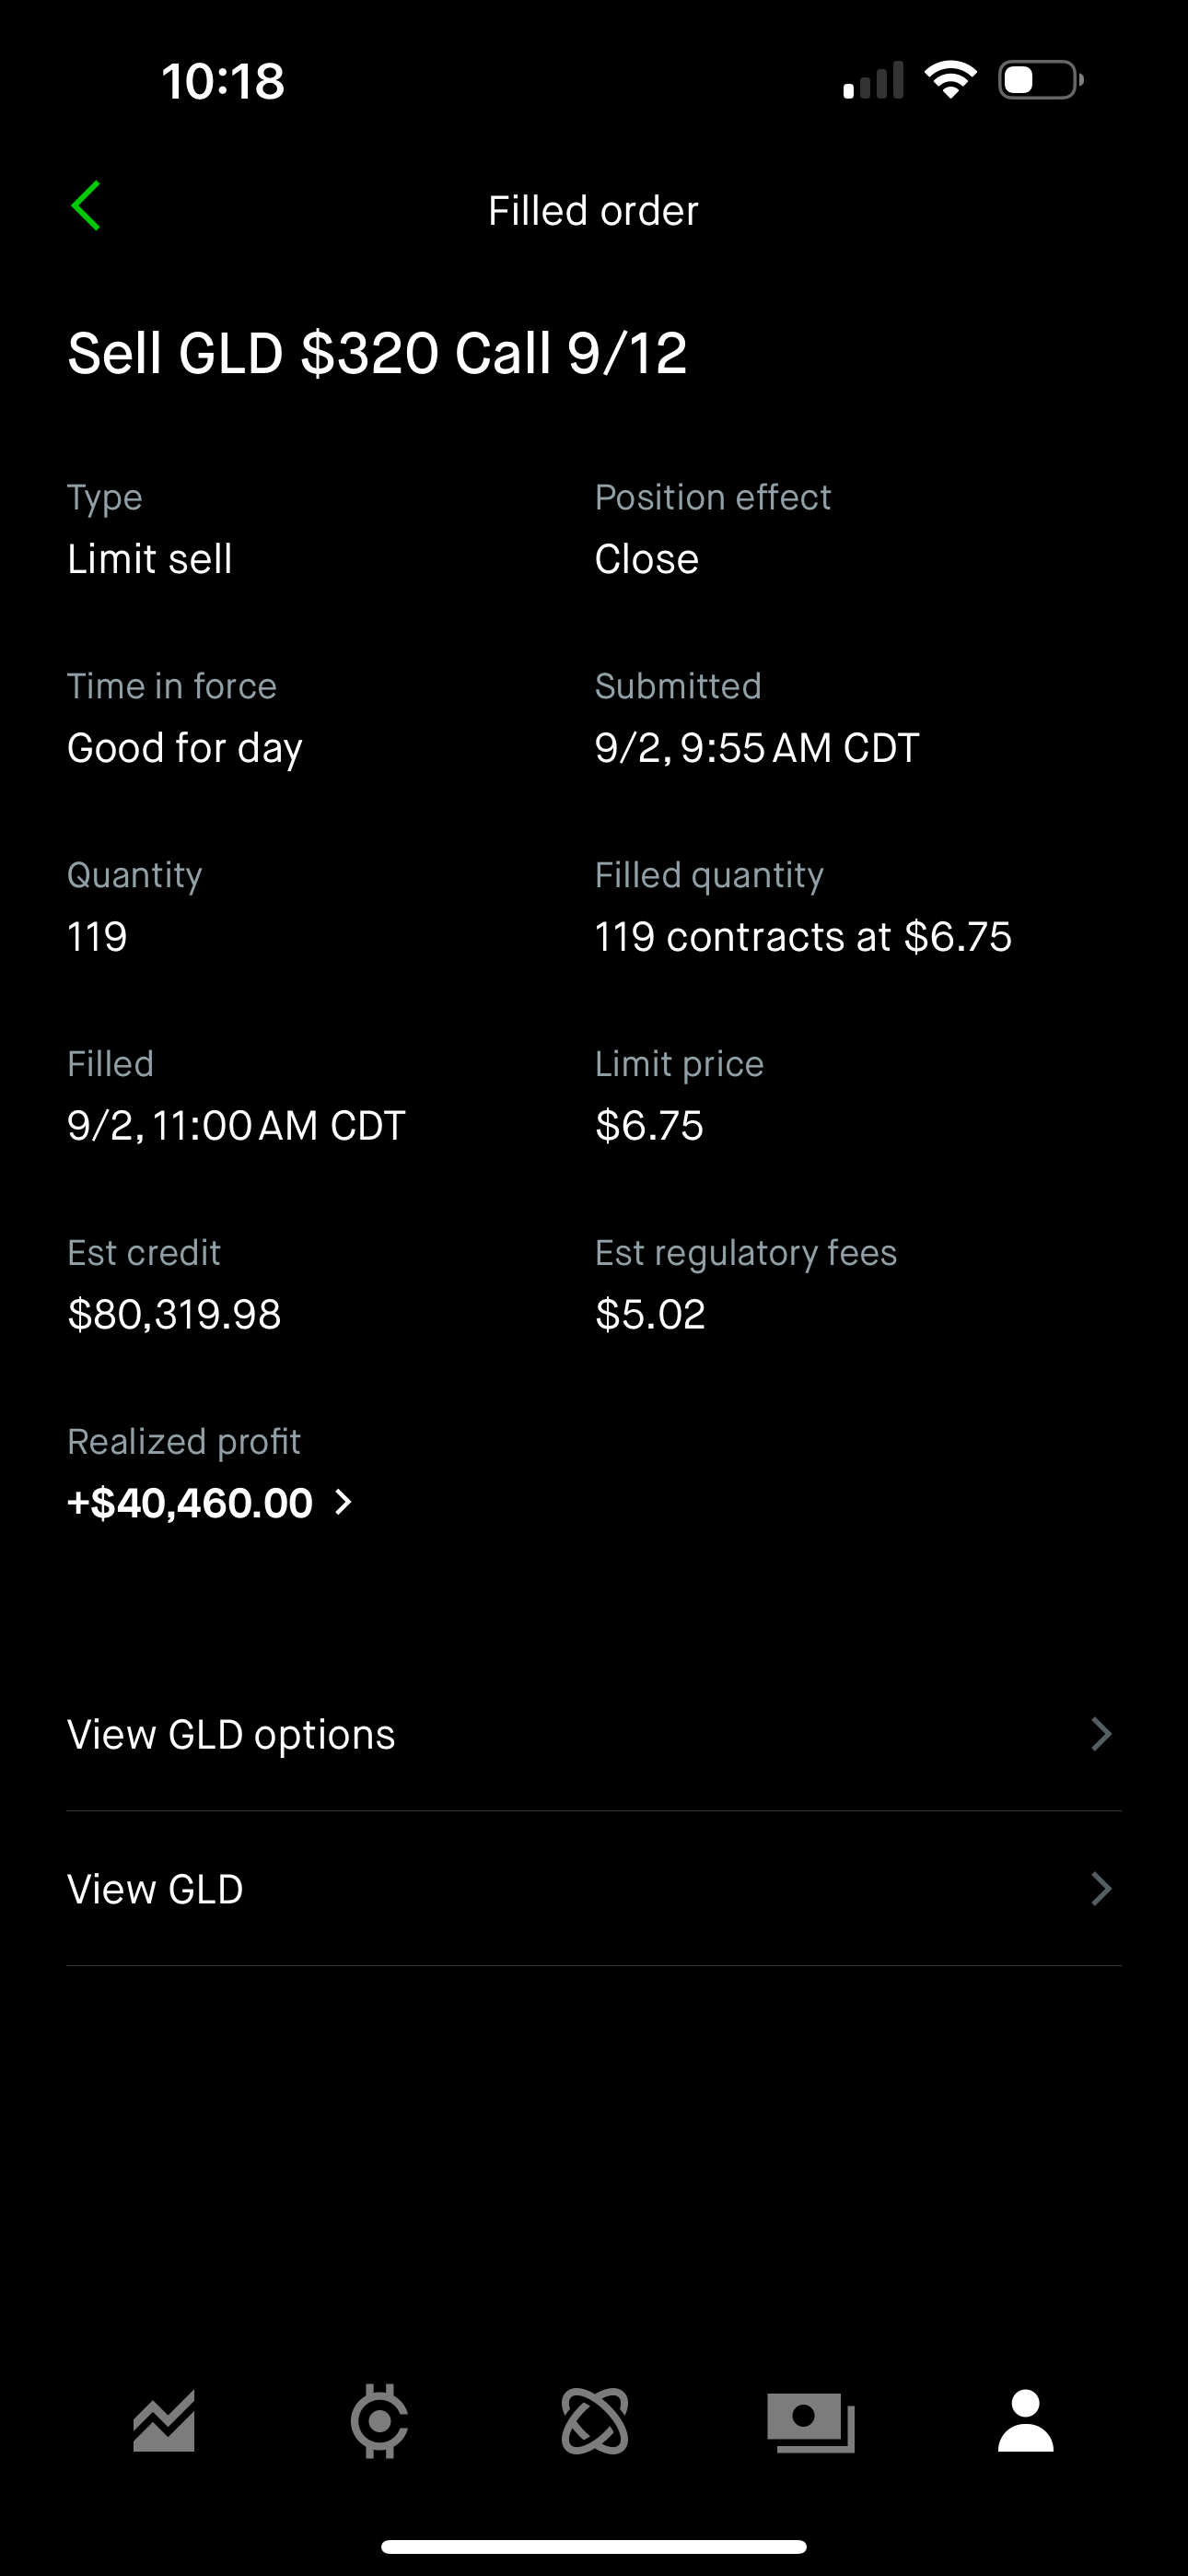
Task: Tap the Wi-Fi status icon
Action: 950,80
